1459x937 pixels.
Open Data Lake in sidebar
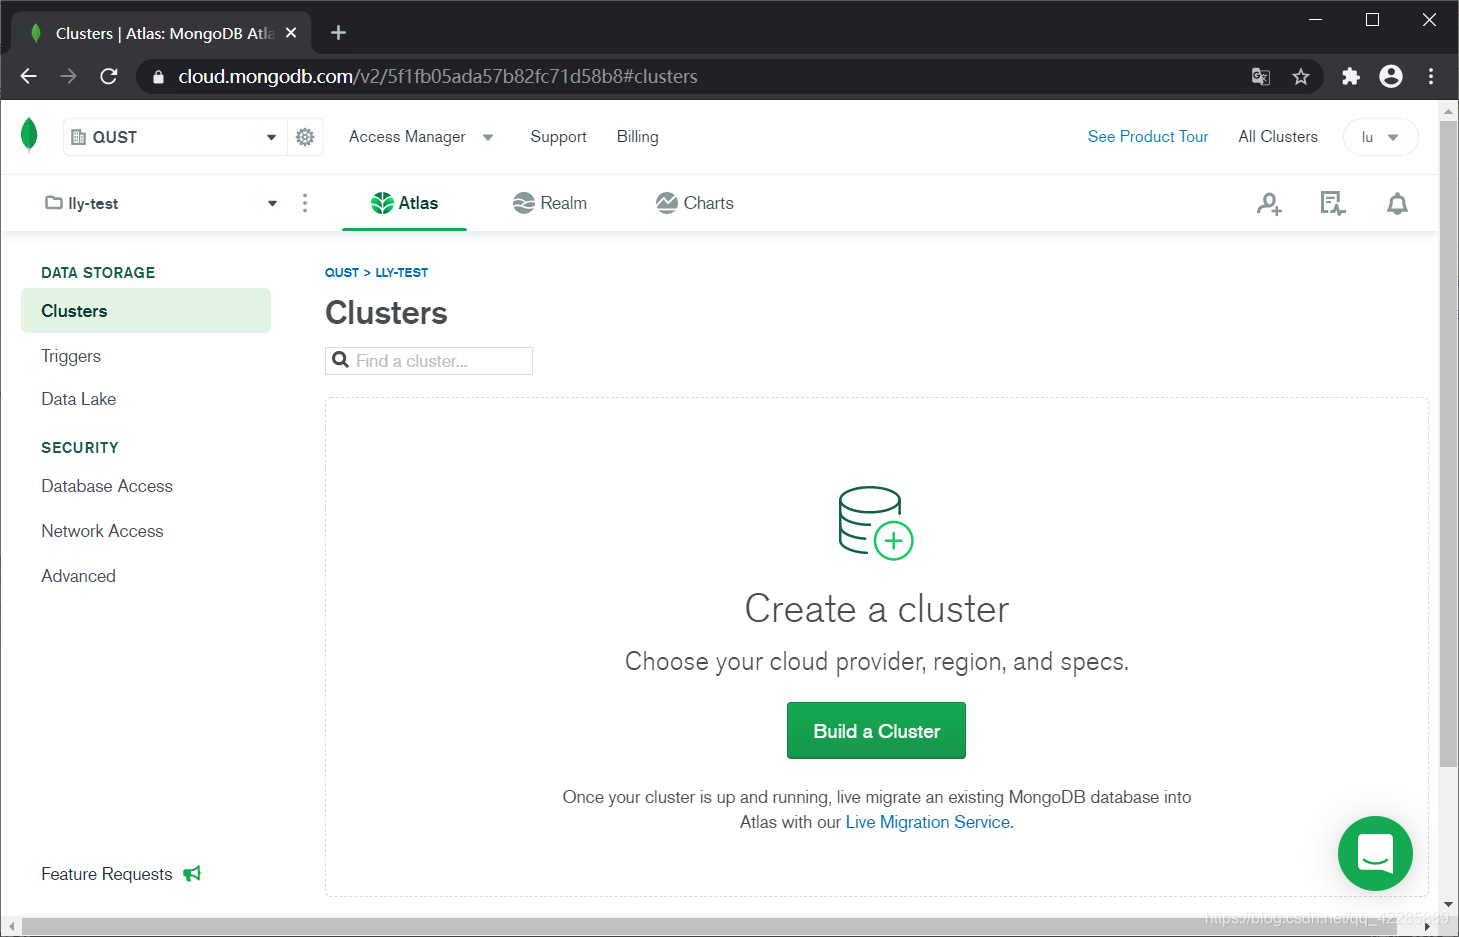pos(79,399)
